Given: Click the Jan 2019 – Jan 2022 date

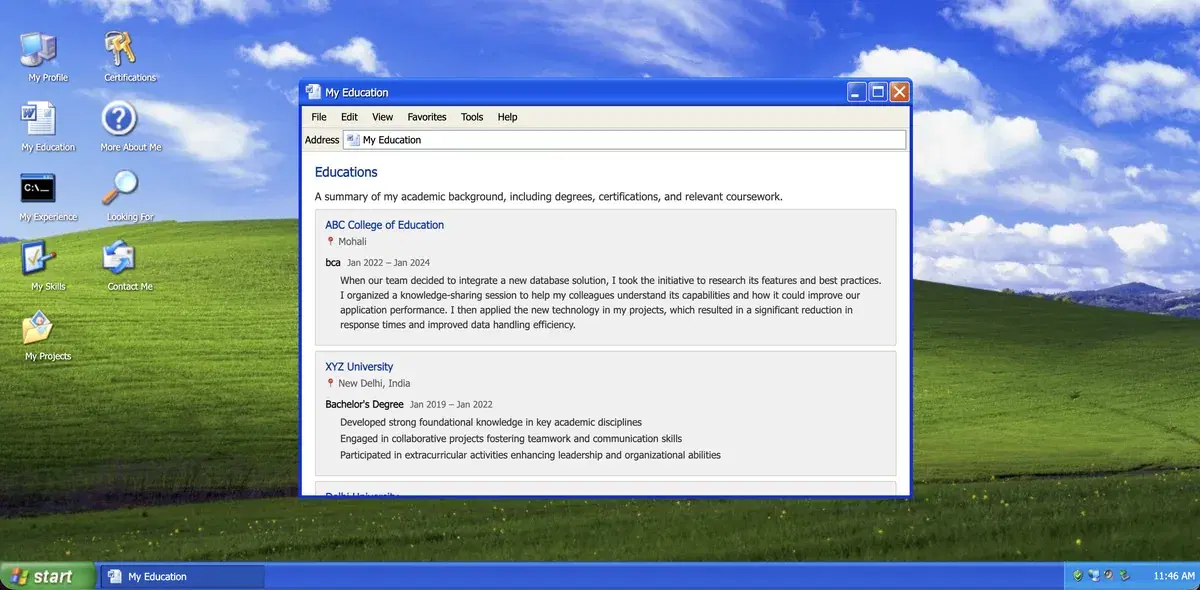Looking at the screenshot, I should point(451,404).
